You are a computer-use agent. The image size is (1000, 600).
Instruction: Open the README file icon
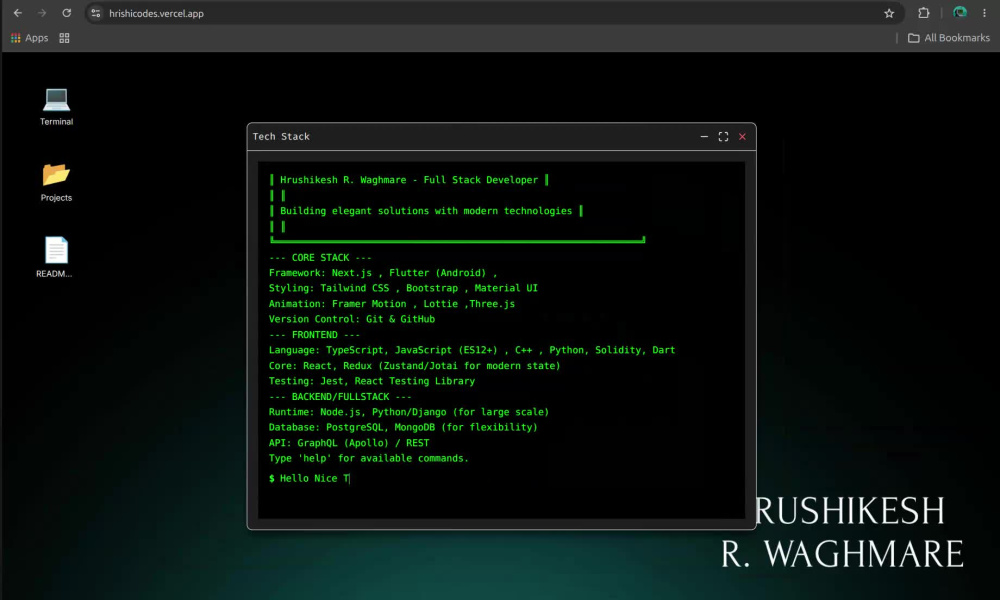pyautogui.click(x=55, y=257)
